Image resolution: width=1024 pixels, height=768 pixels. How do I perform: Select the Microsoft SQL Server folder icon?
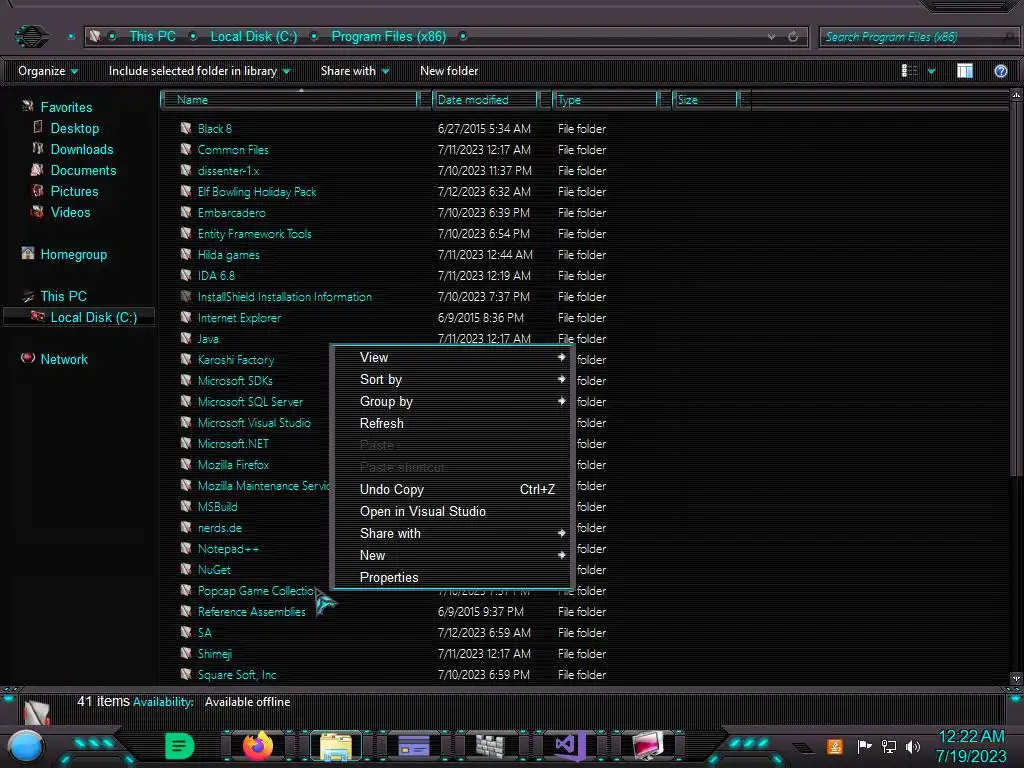(x=186, y=401)
